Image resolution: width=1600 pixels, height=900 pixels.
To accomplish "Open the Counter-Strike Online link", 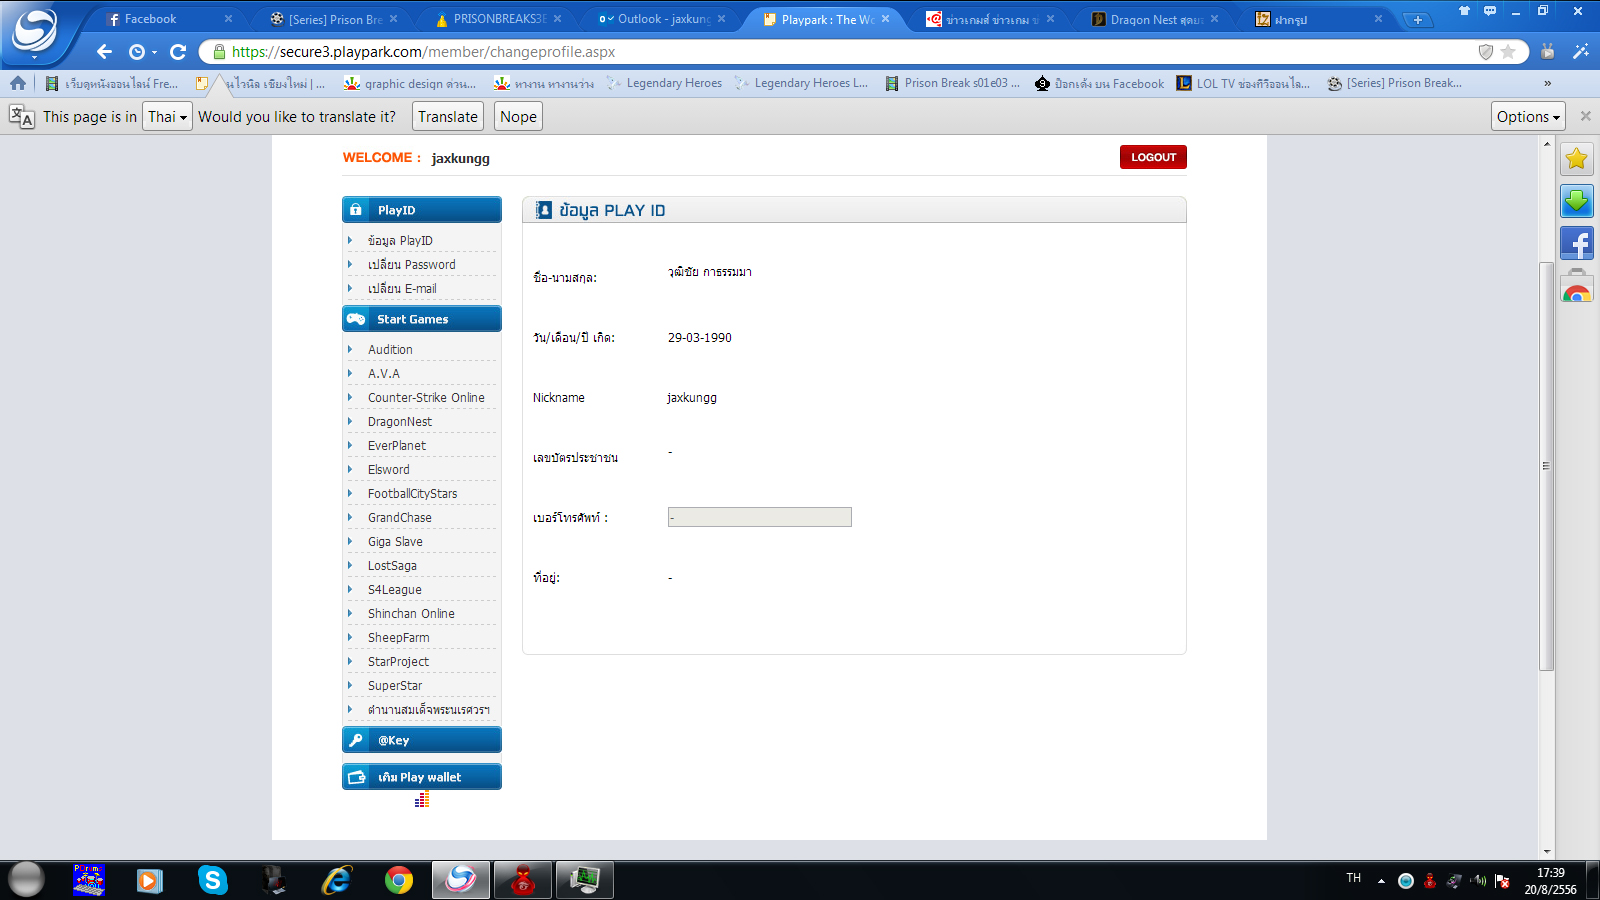I will (426, 398).
